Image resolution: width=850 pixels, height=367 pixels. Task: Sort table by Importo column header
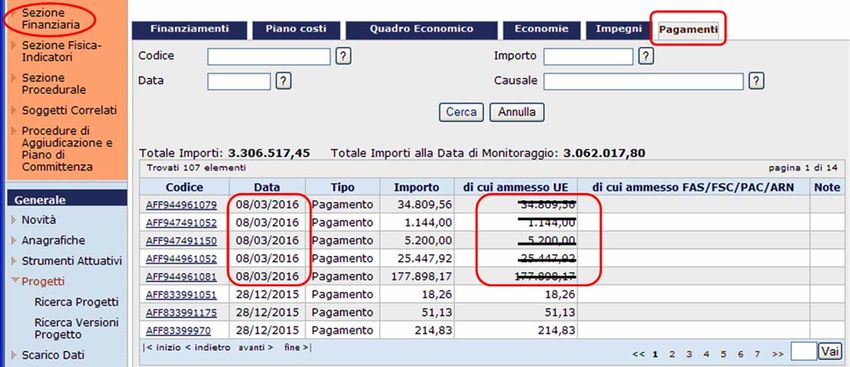[x=416, y=188]
